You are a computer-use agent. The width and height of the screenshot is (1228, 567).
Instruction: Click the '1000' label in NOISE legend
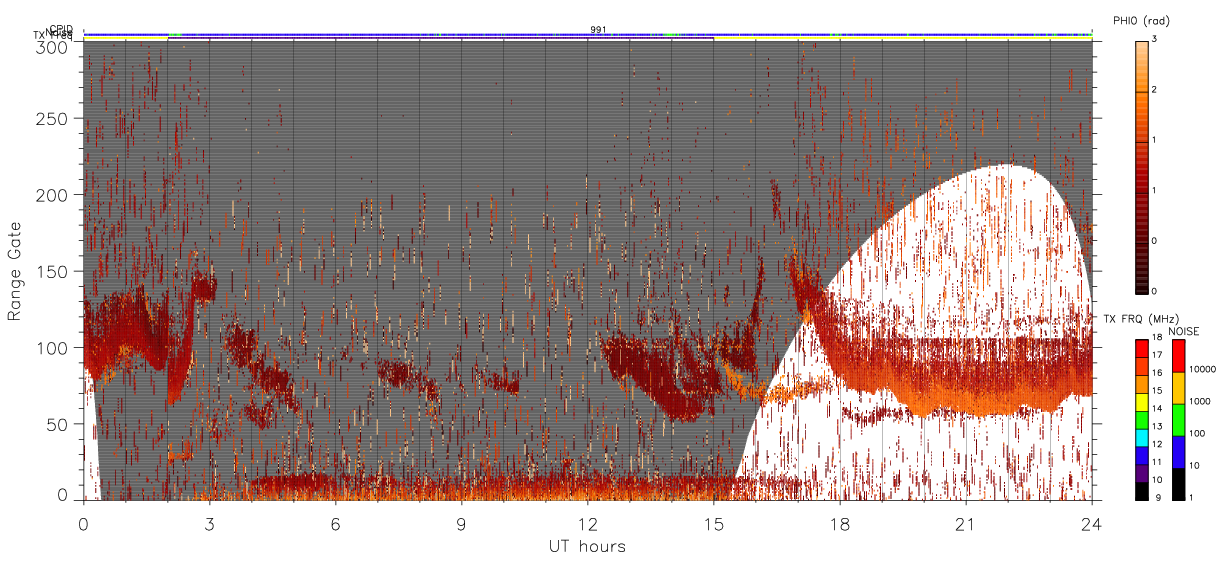click(1201, 401)
